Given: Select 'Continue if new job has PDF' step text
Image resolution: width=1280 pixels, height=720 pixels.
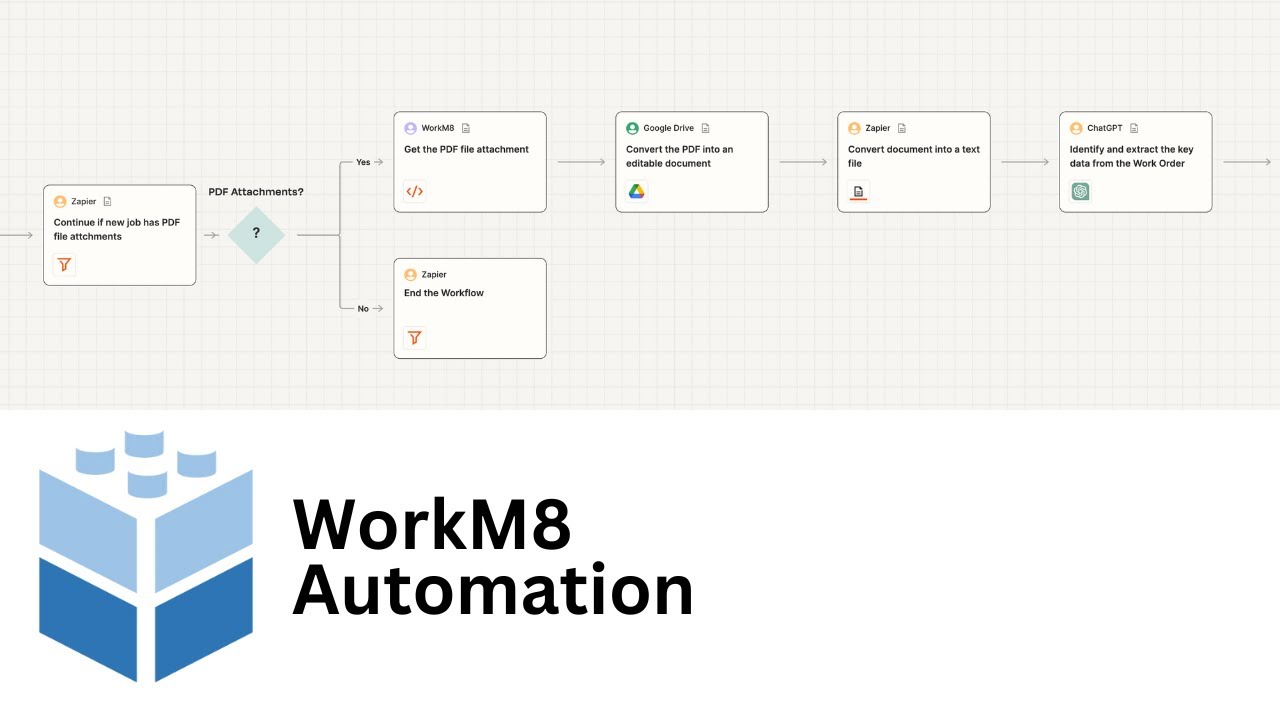Looking at the screenshot, I should click(117, 229).
